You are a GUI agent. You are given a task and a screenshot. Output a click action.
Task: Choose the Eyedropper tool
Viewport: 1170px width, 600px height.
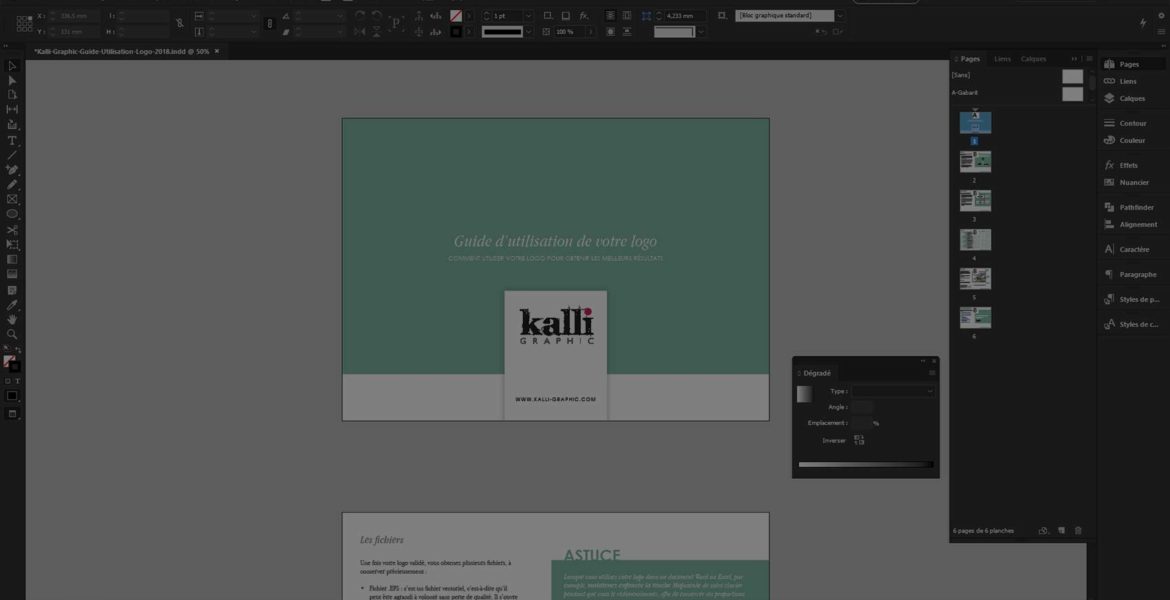tap(12, 304)
